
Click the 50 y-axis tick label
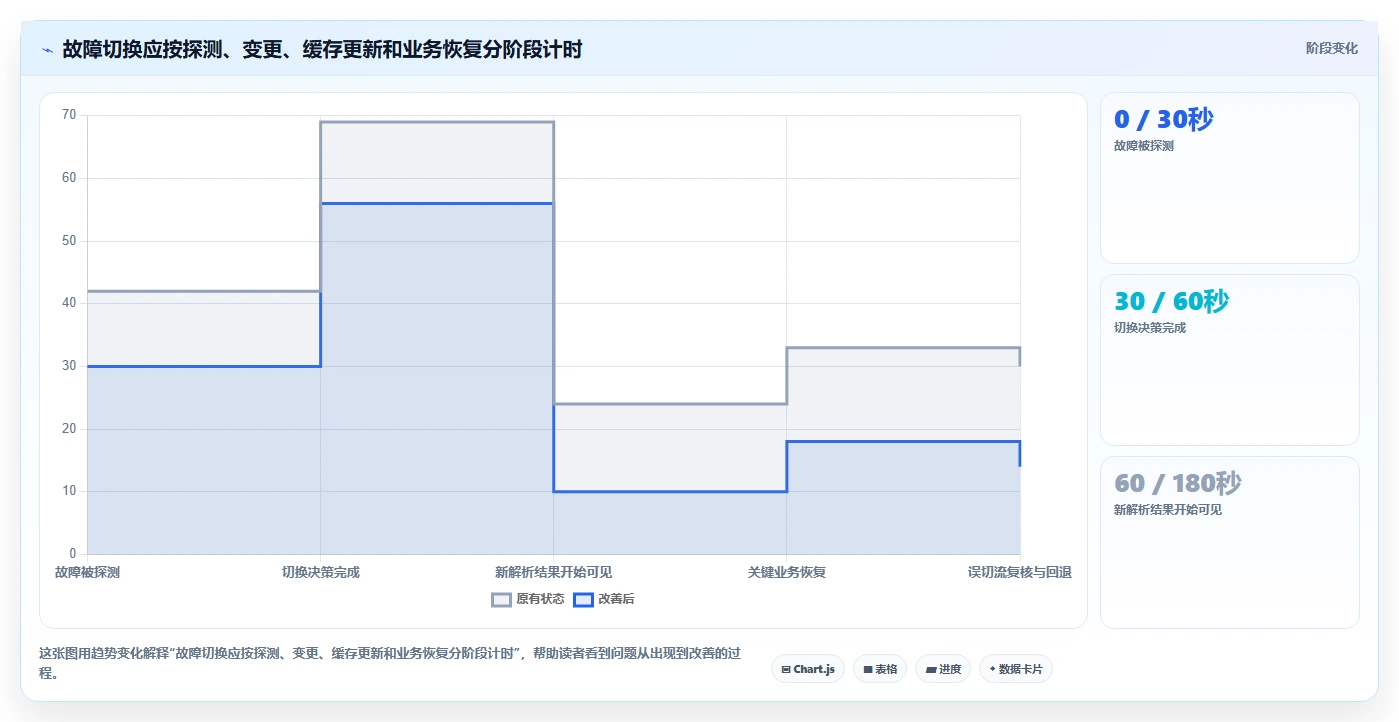(x=69, y=241)
